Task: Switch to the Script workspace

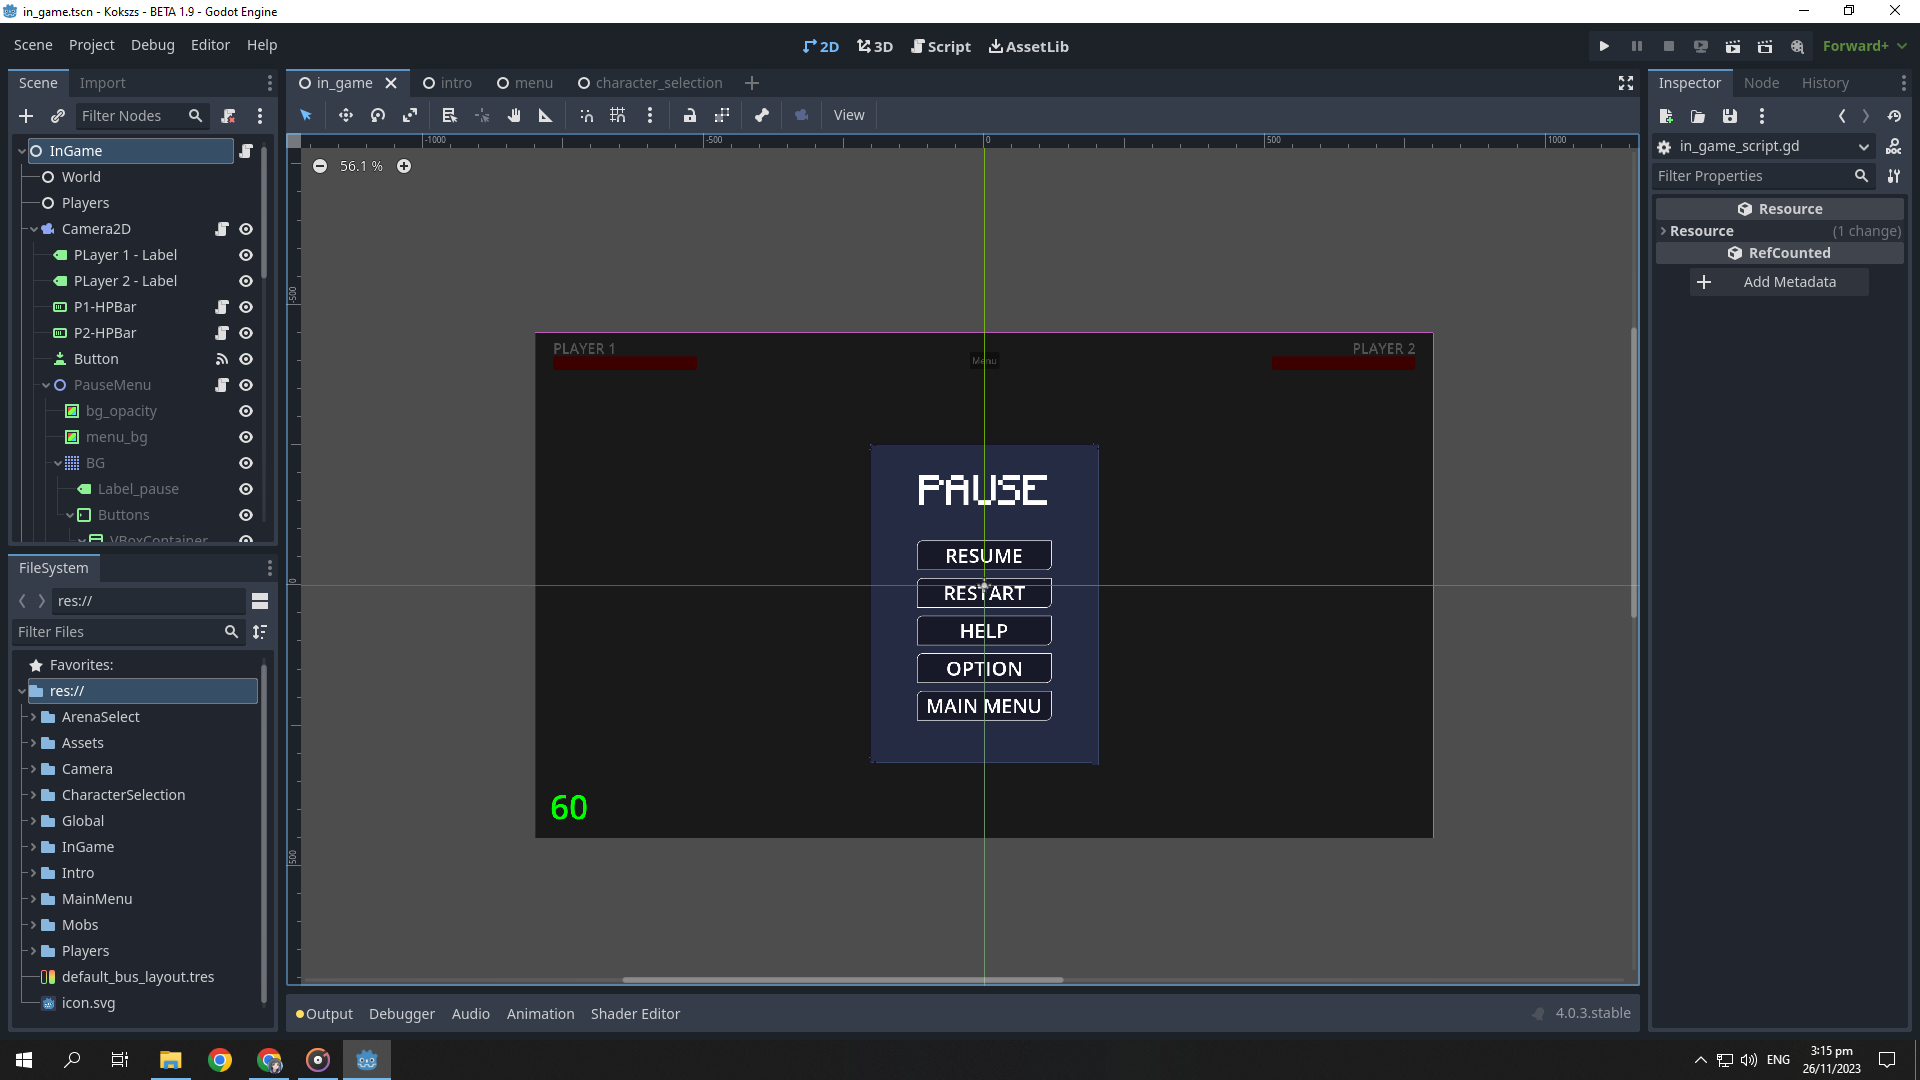Action: click(941, 46)
